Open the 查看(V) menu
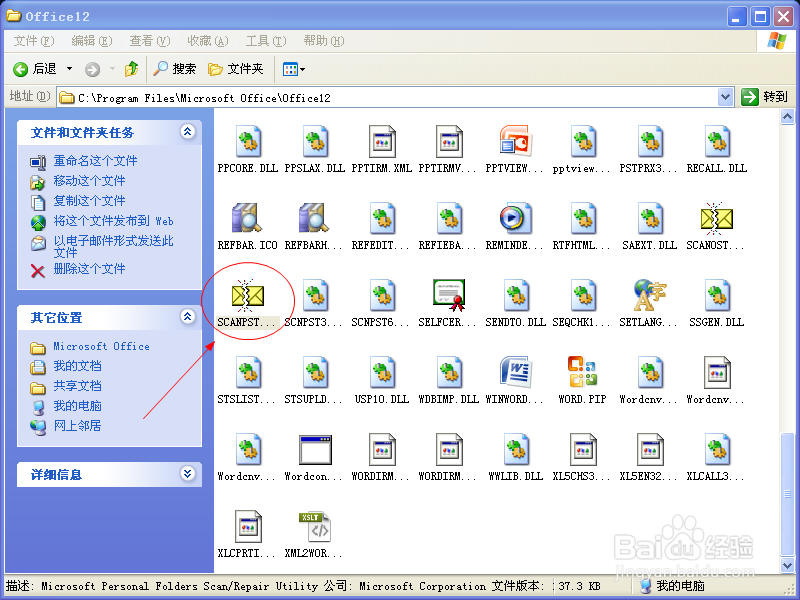The width and height of the screenshot is (800, 600). 149,41
